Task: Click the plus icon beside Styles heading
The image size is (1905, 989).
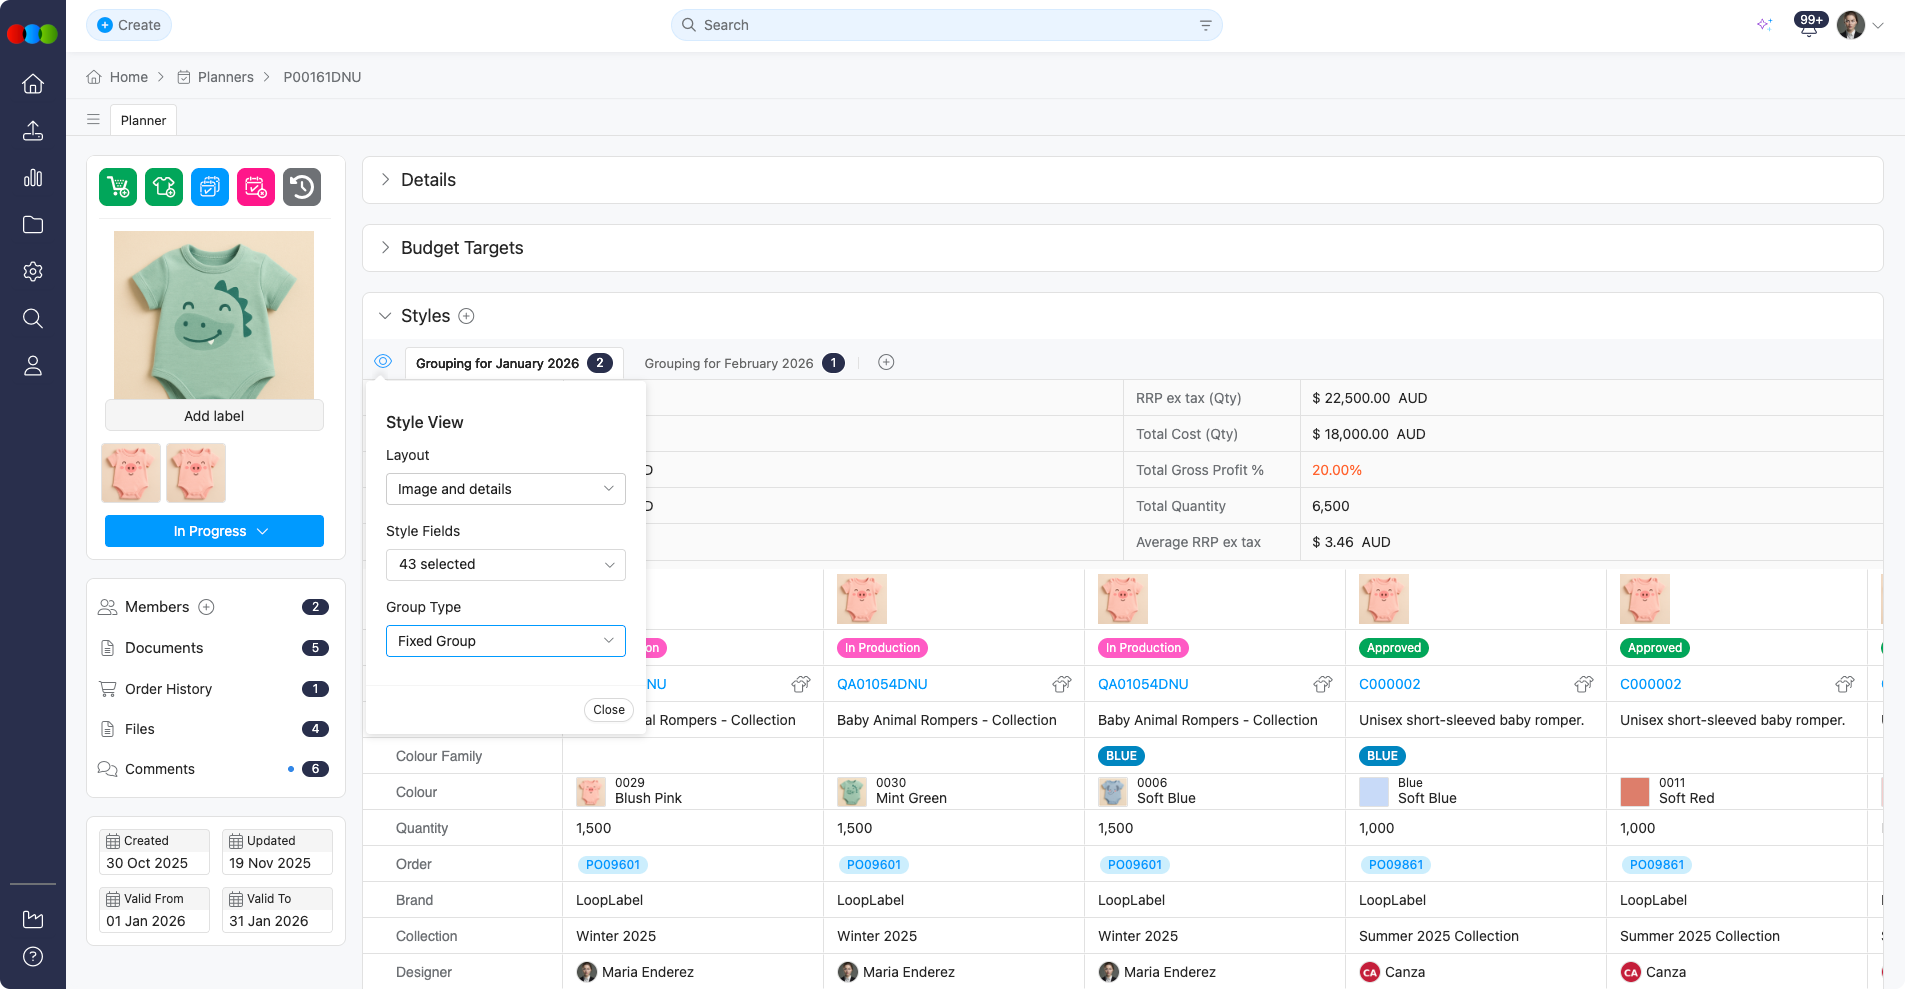Action: [x=466, y=316]
